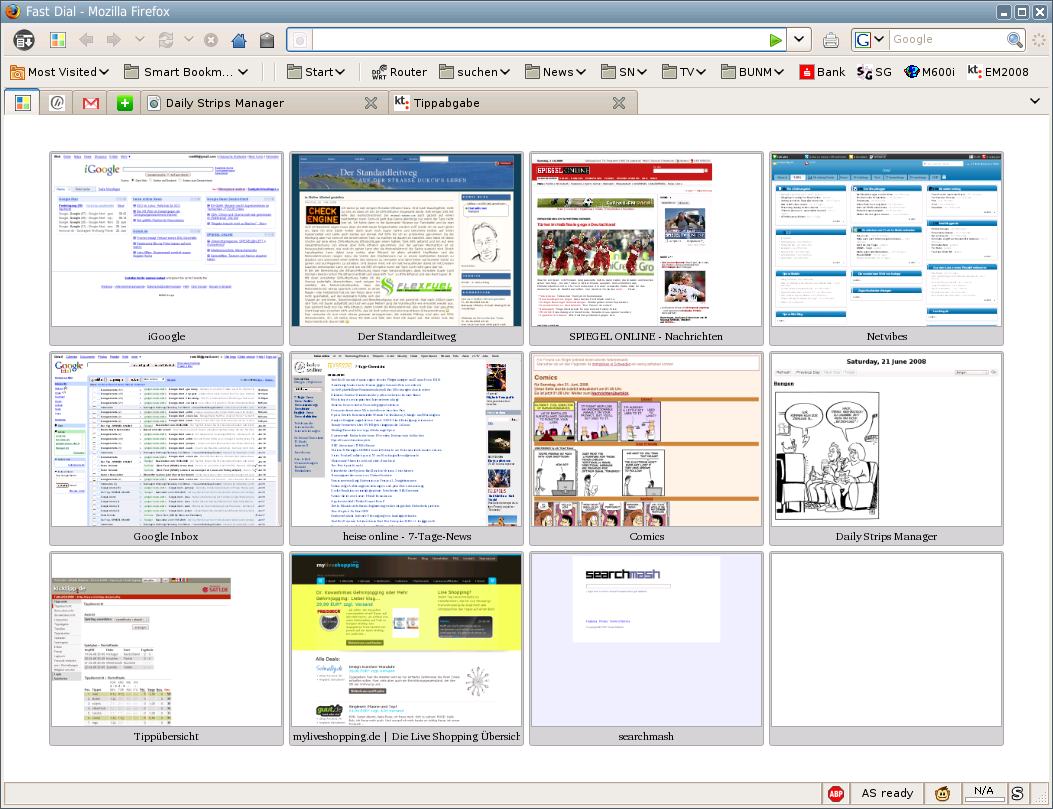Click the Home button in the navigation toolbar
The image size is (1053, 809).
pyautogui.click(x=239, y=40)
